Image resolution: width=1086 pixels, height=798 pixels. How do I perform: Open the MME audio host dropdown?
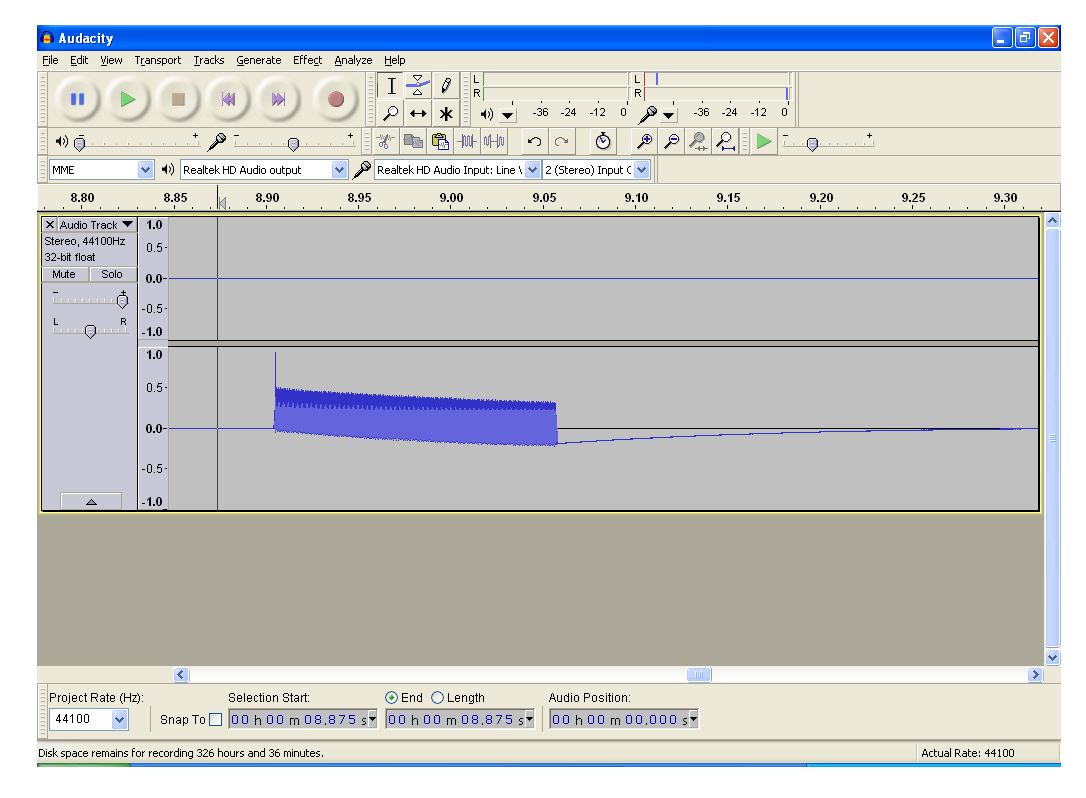(146, 170)
